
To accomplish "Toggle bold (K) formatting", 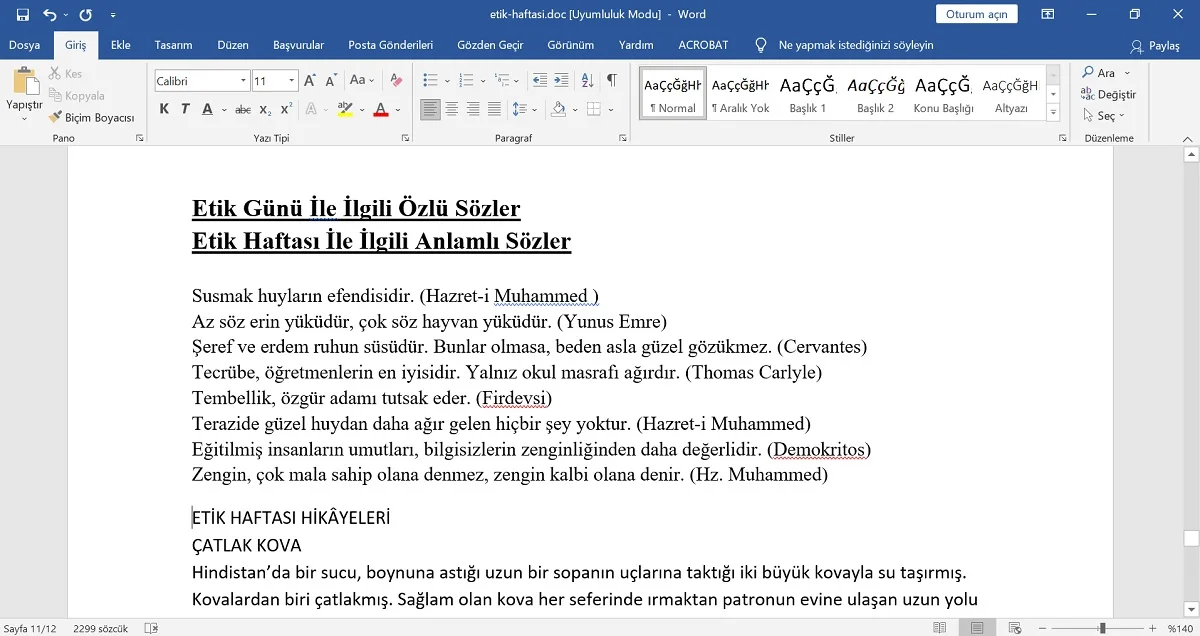I will pyautogui.click(x=164, y=110).
